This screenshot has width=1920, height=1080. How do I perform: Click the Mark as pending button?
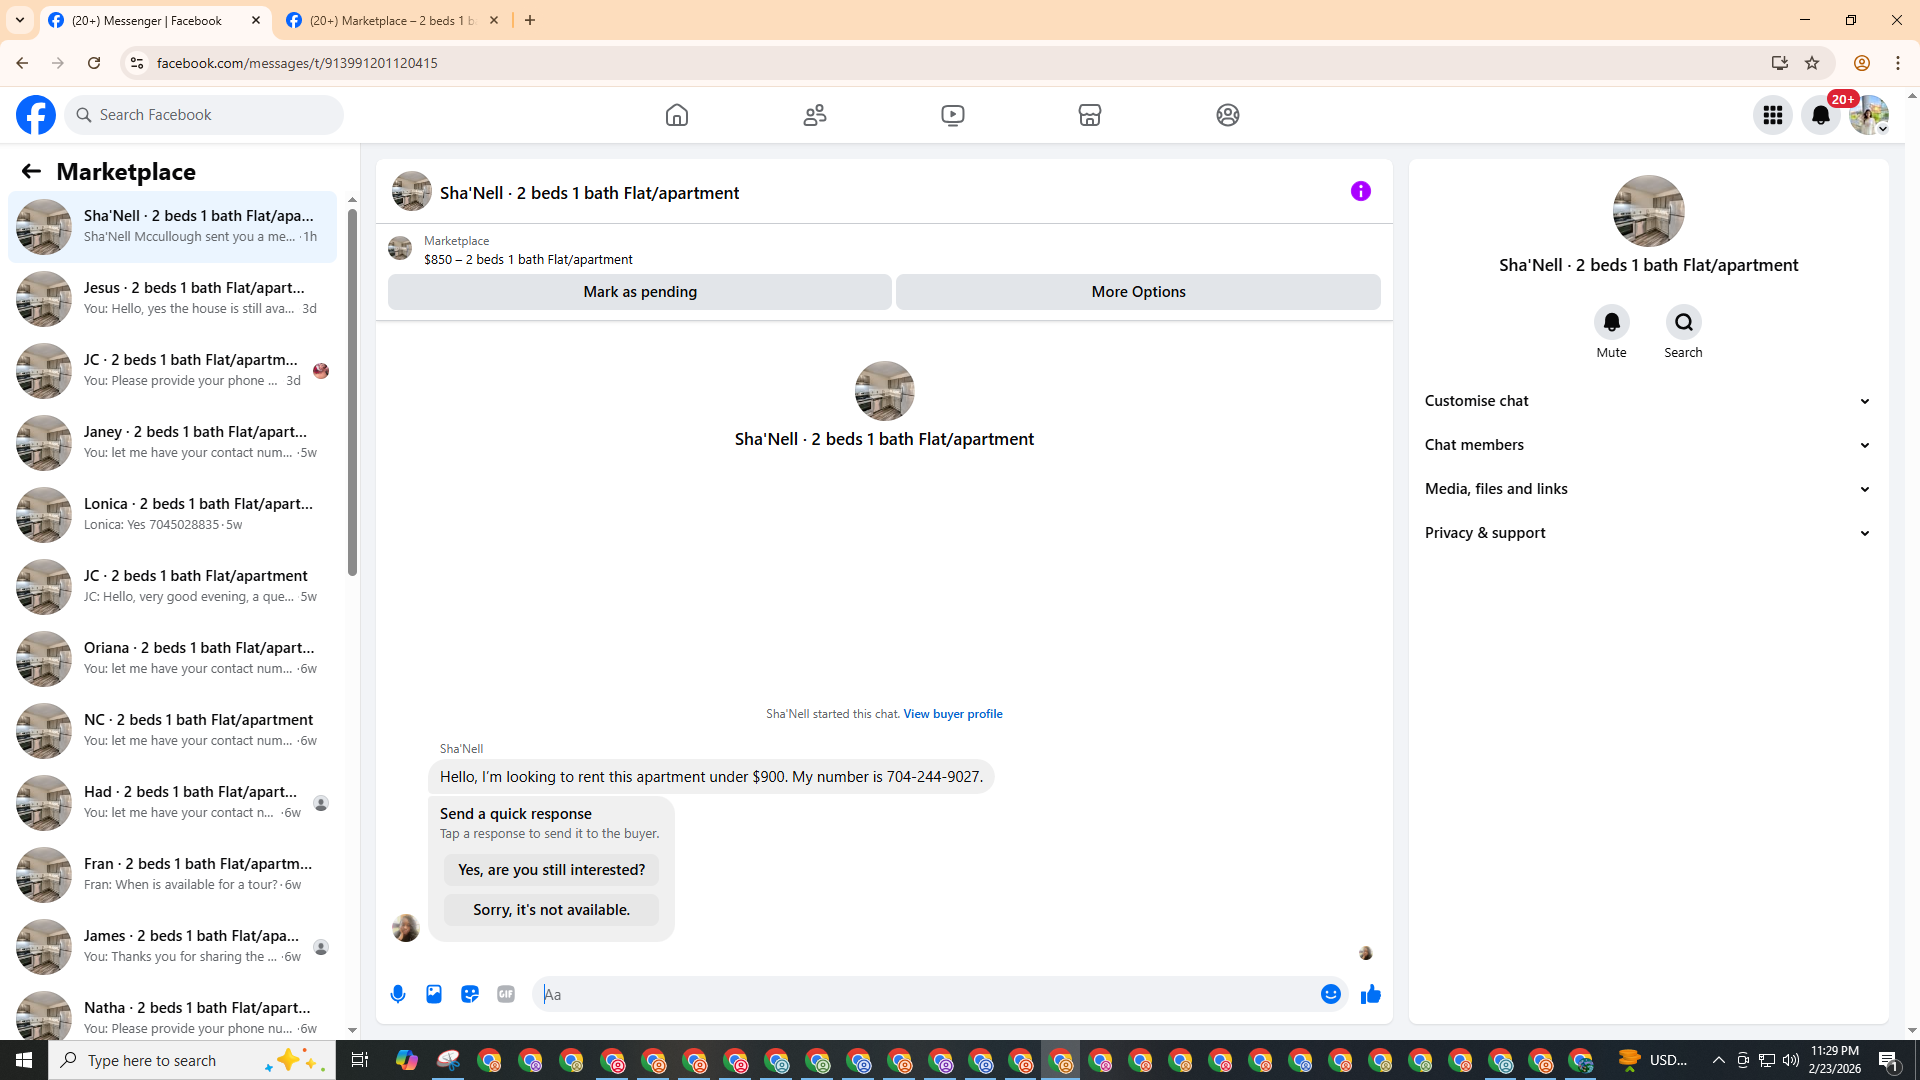pyautogui.click(x=640, y=292)
